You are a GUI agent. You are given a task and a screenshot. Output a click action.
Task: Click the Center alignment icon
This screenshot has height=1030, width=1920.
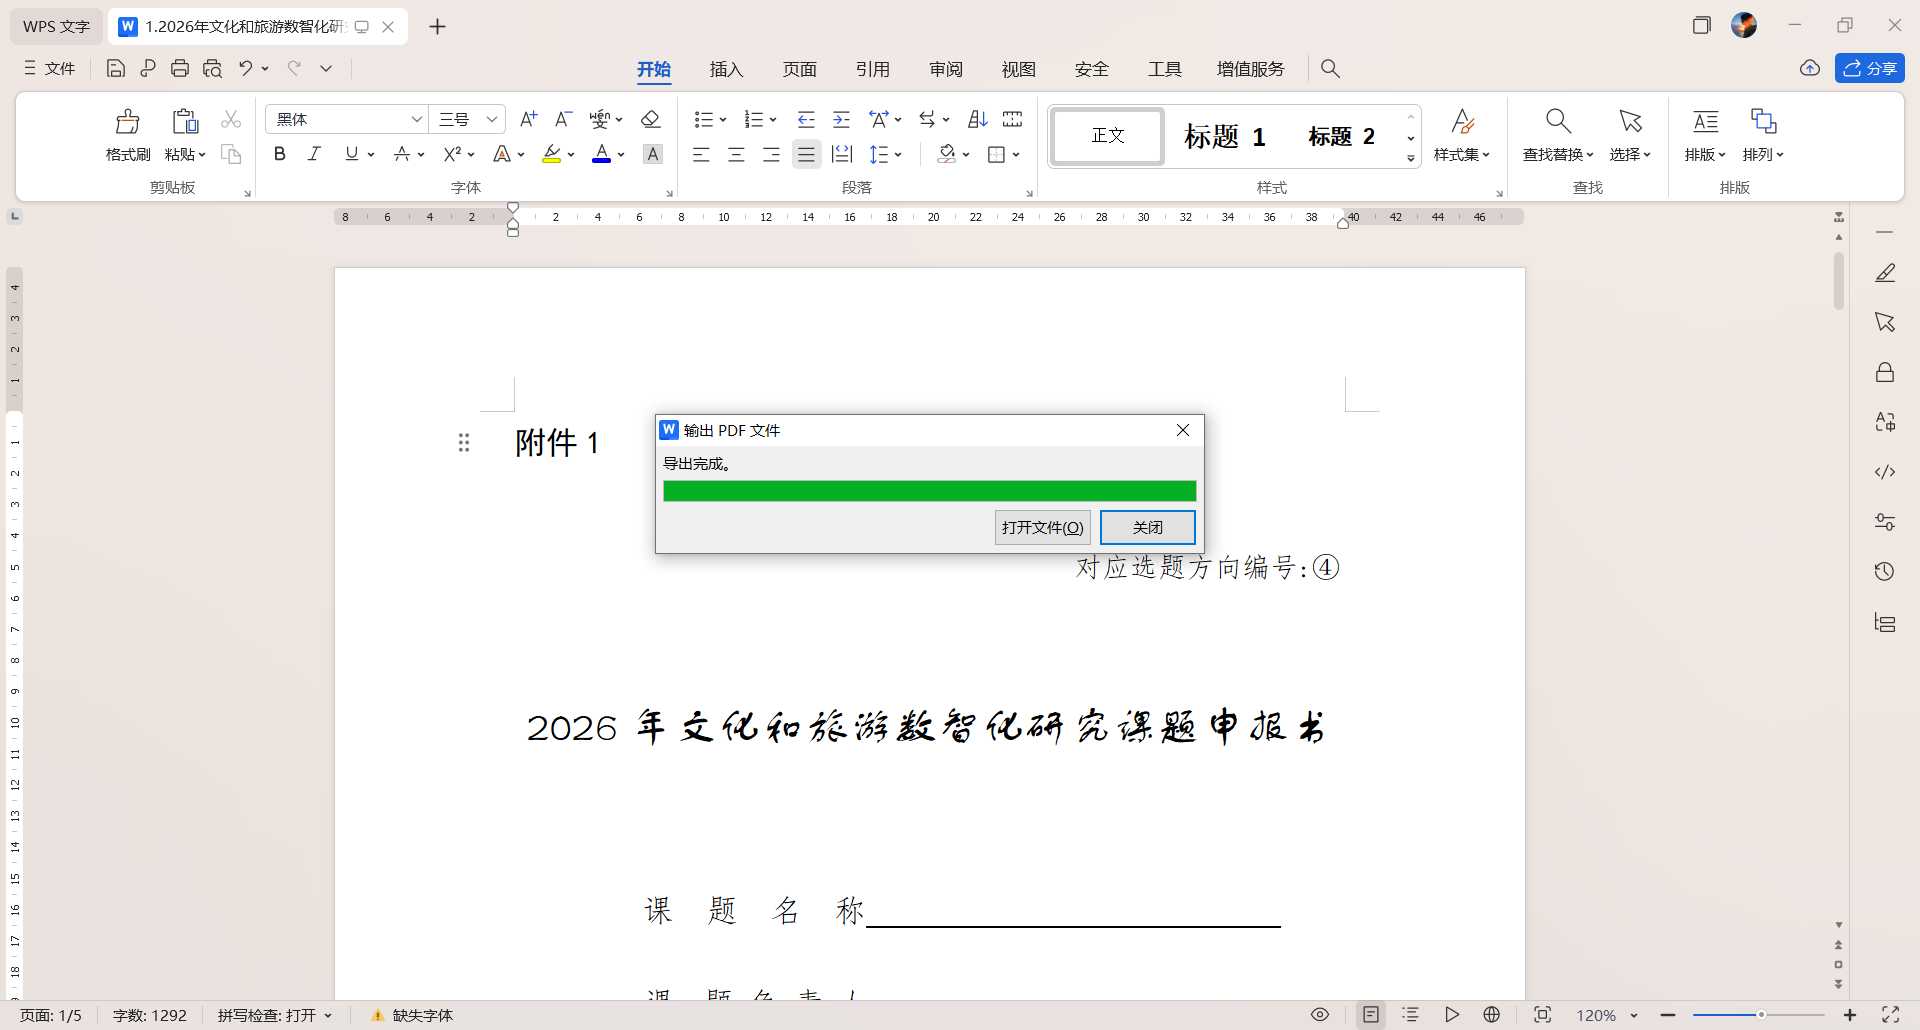point(736,154)
